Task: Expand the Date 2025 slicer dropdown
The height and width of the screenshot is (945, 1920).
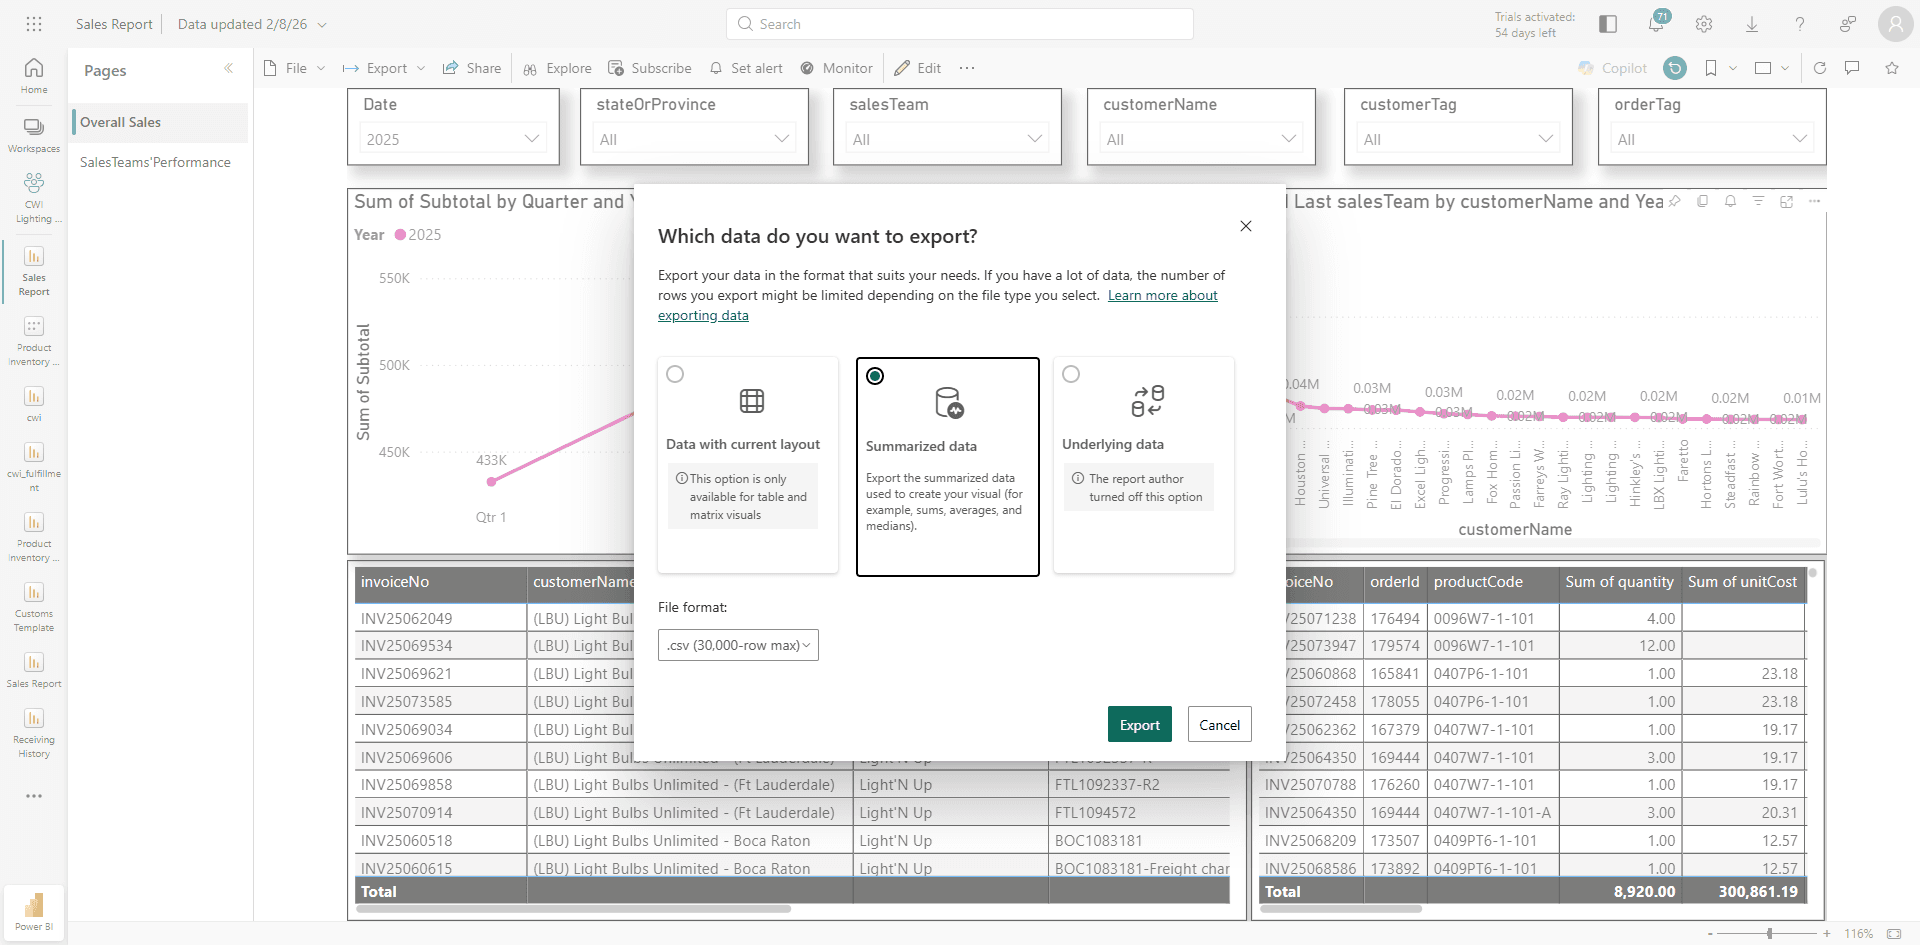Action: [453, 139]
